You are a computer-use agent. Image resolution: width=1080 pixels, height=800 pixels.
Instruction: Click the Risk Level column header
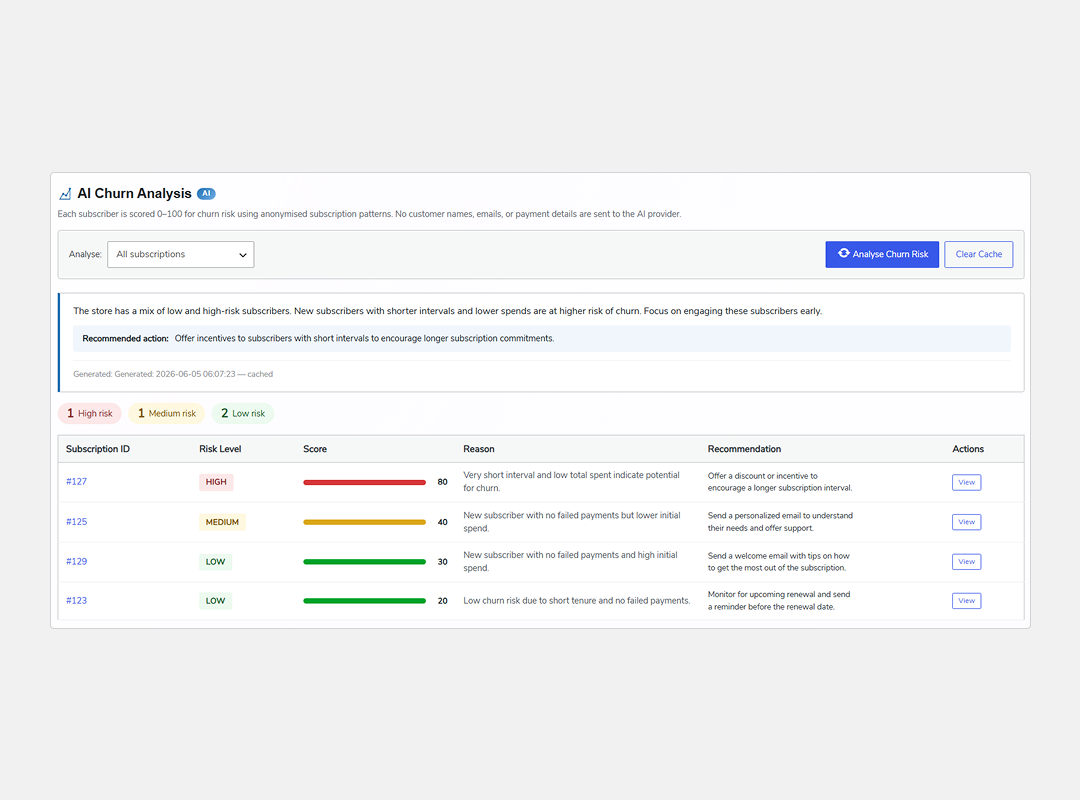(220, 449)
